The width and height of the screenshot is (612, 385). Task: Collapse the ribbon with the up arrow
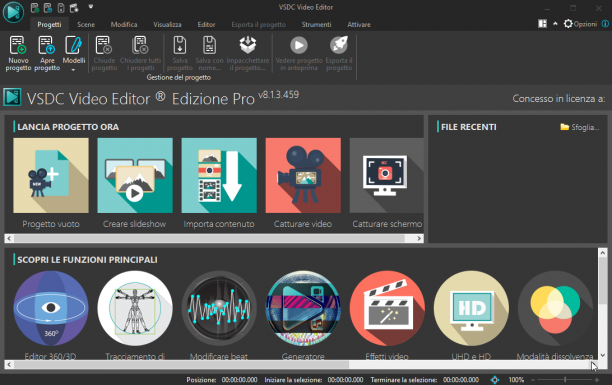click(555, 24)
